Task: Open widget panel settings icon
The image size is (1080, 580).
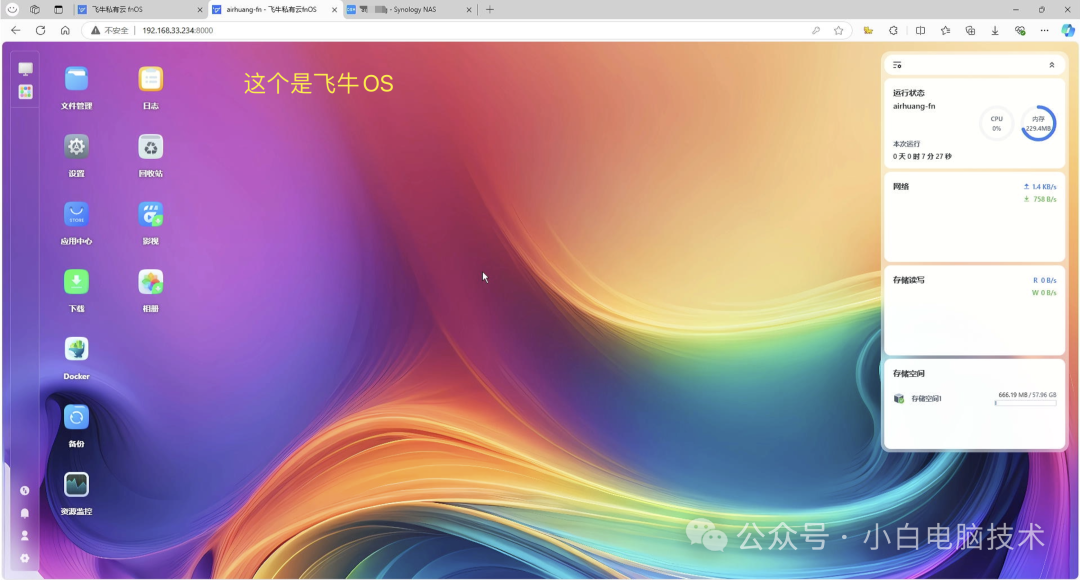Action: click(897, 65)
